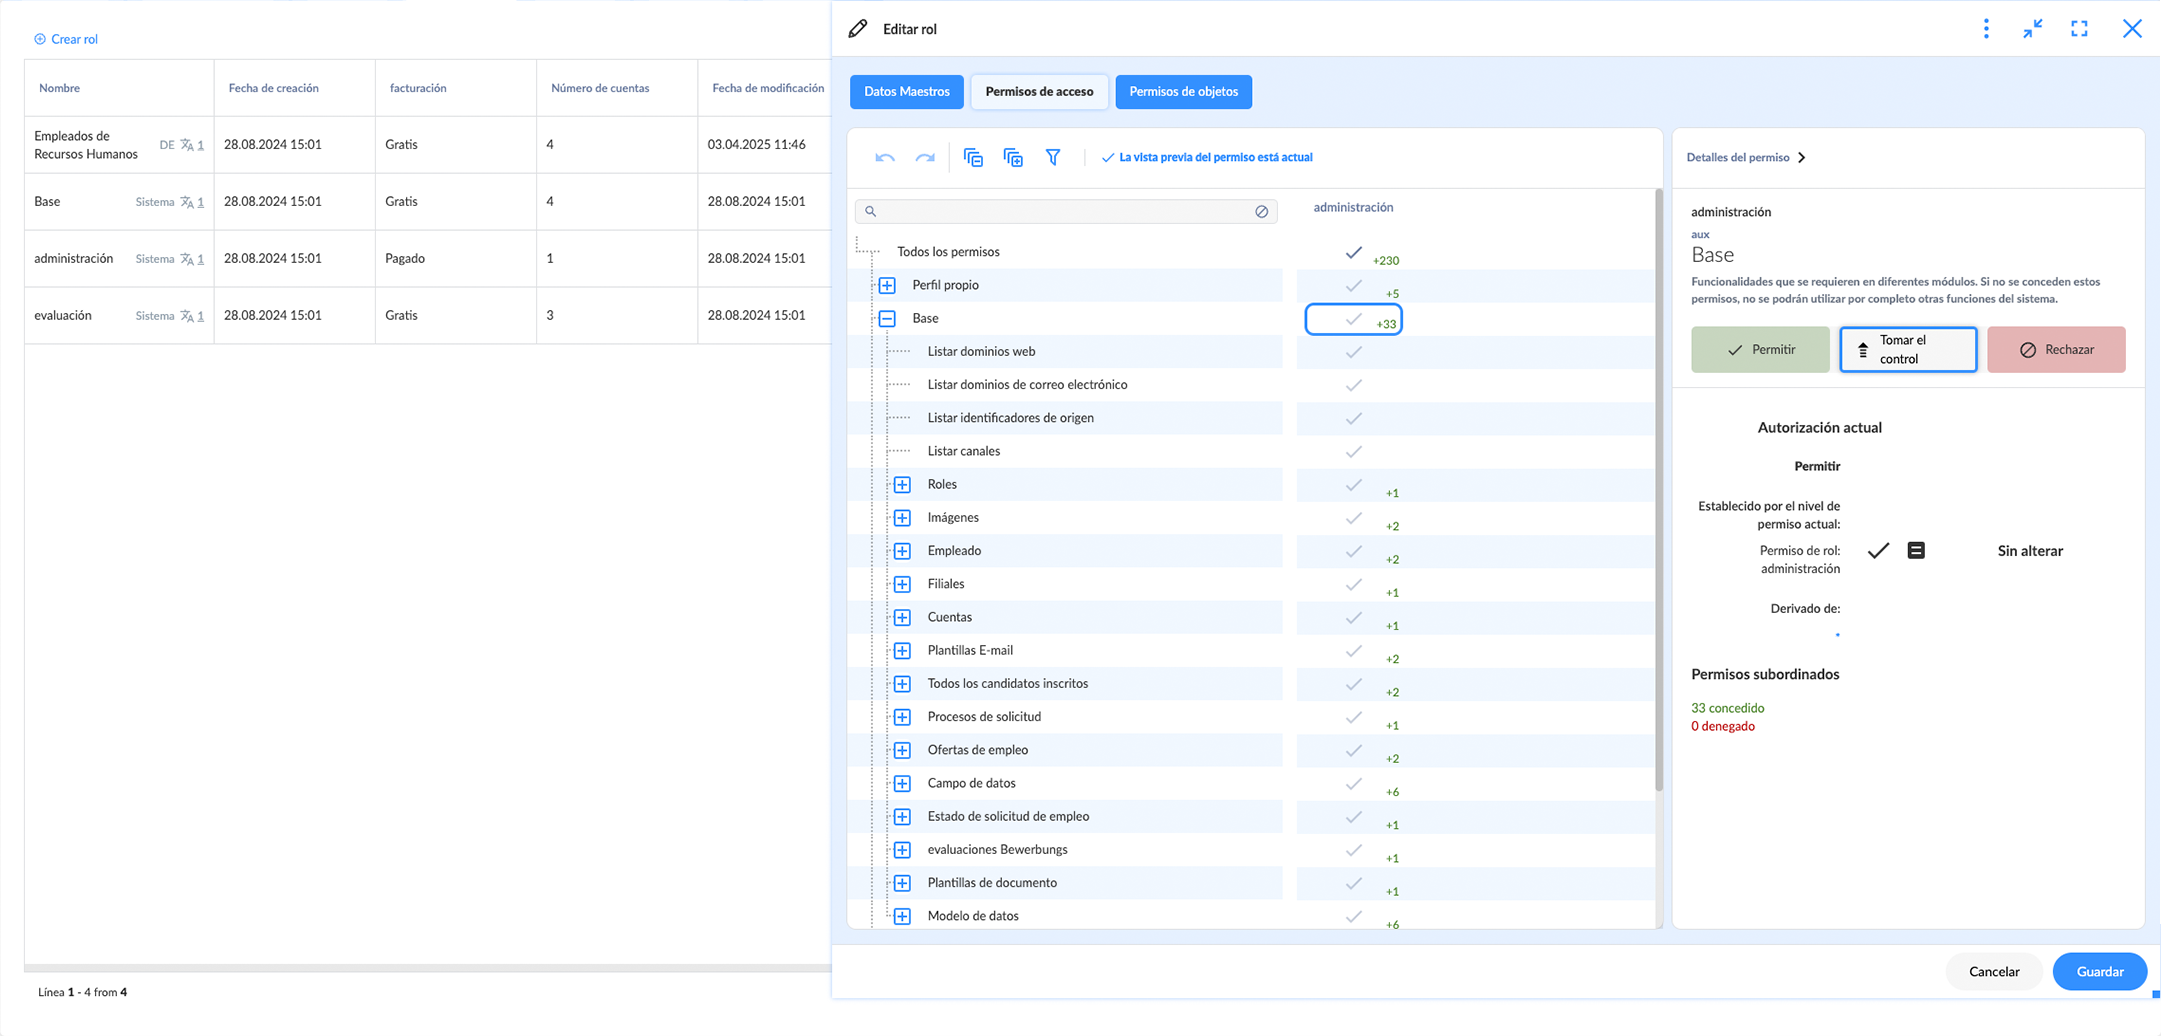The image size is (2161, 1036).
Task: Select the evaluación role row
Action: pos(428,316)
